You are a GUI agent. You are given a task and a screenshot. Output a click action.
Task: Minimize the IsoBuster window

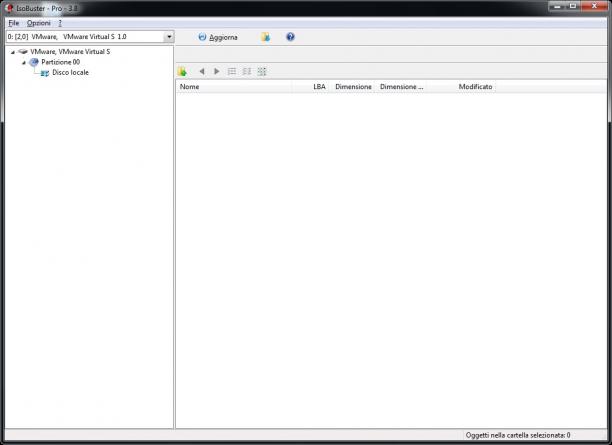click(557, 6)
